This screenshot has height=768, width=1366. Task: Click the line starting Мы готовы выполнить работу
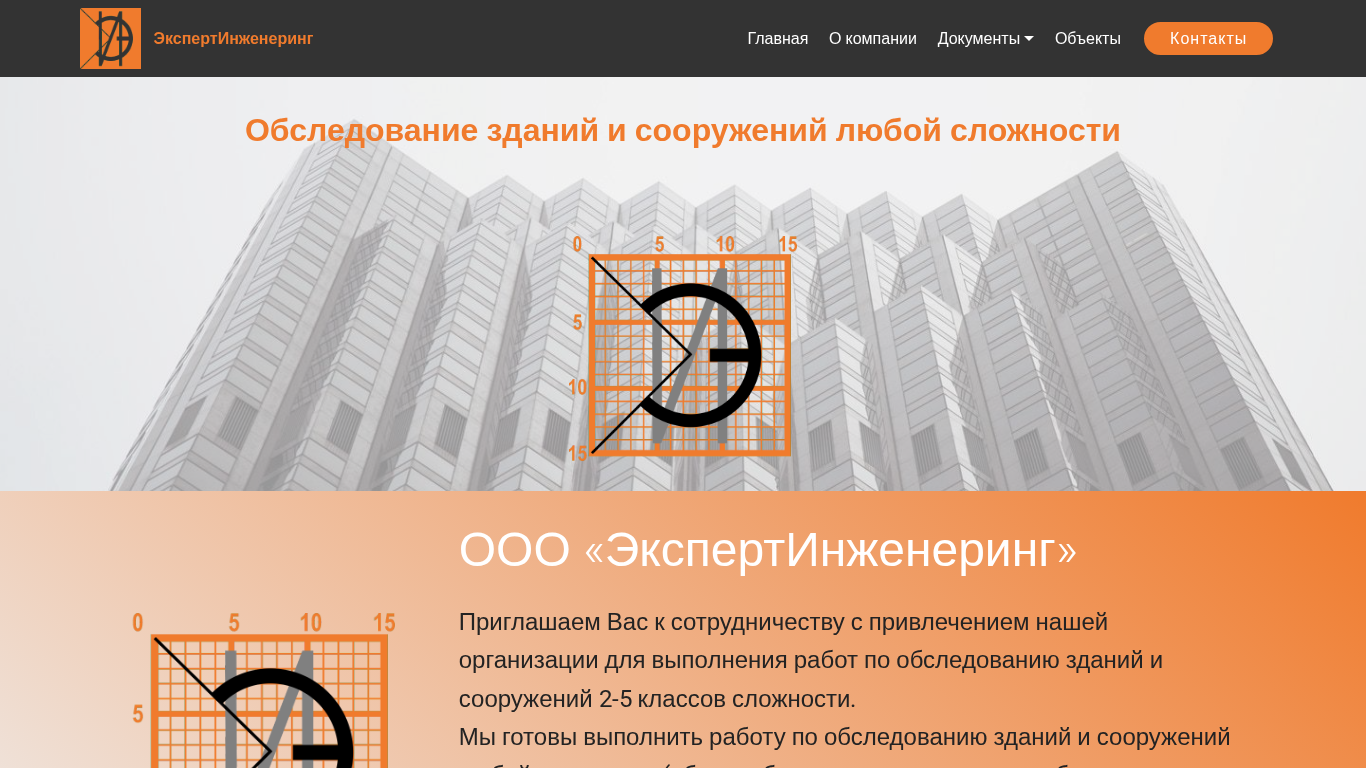point(844,737)
